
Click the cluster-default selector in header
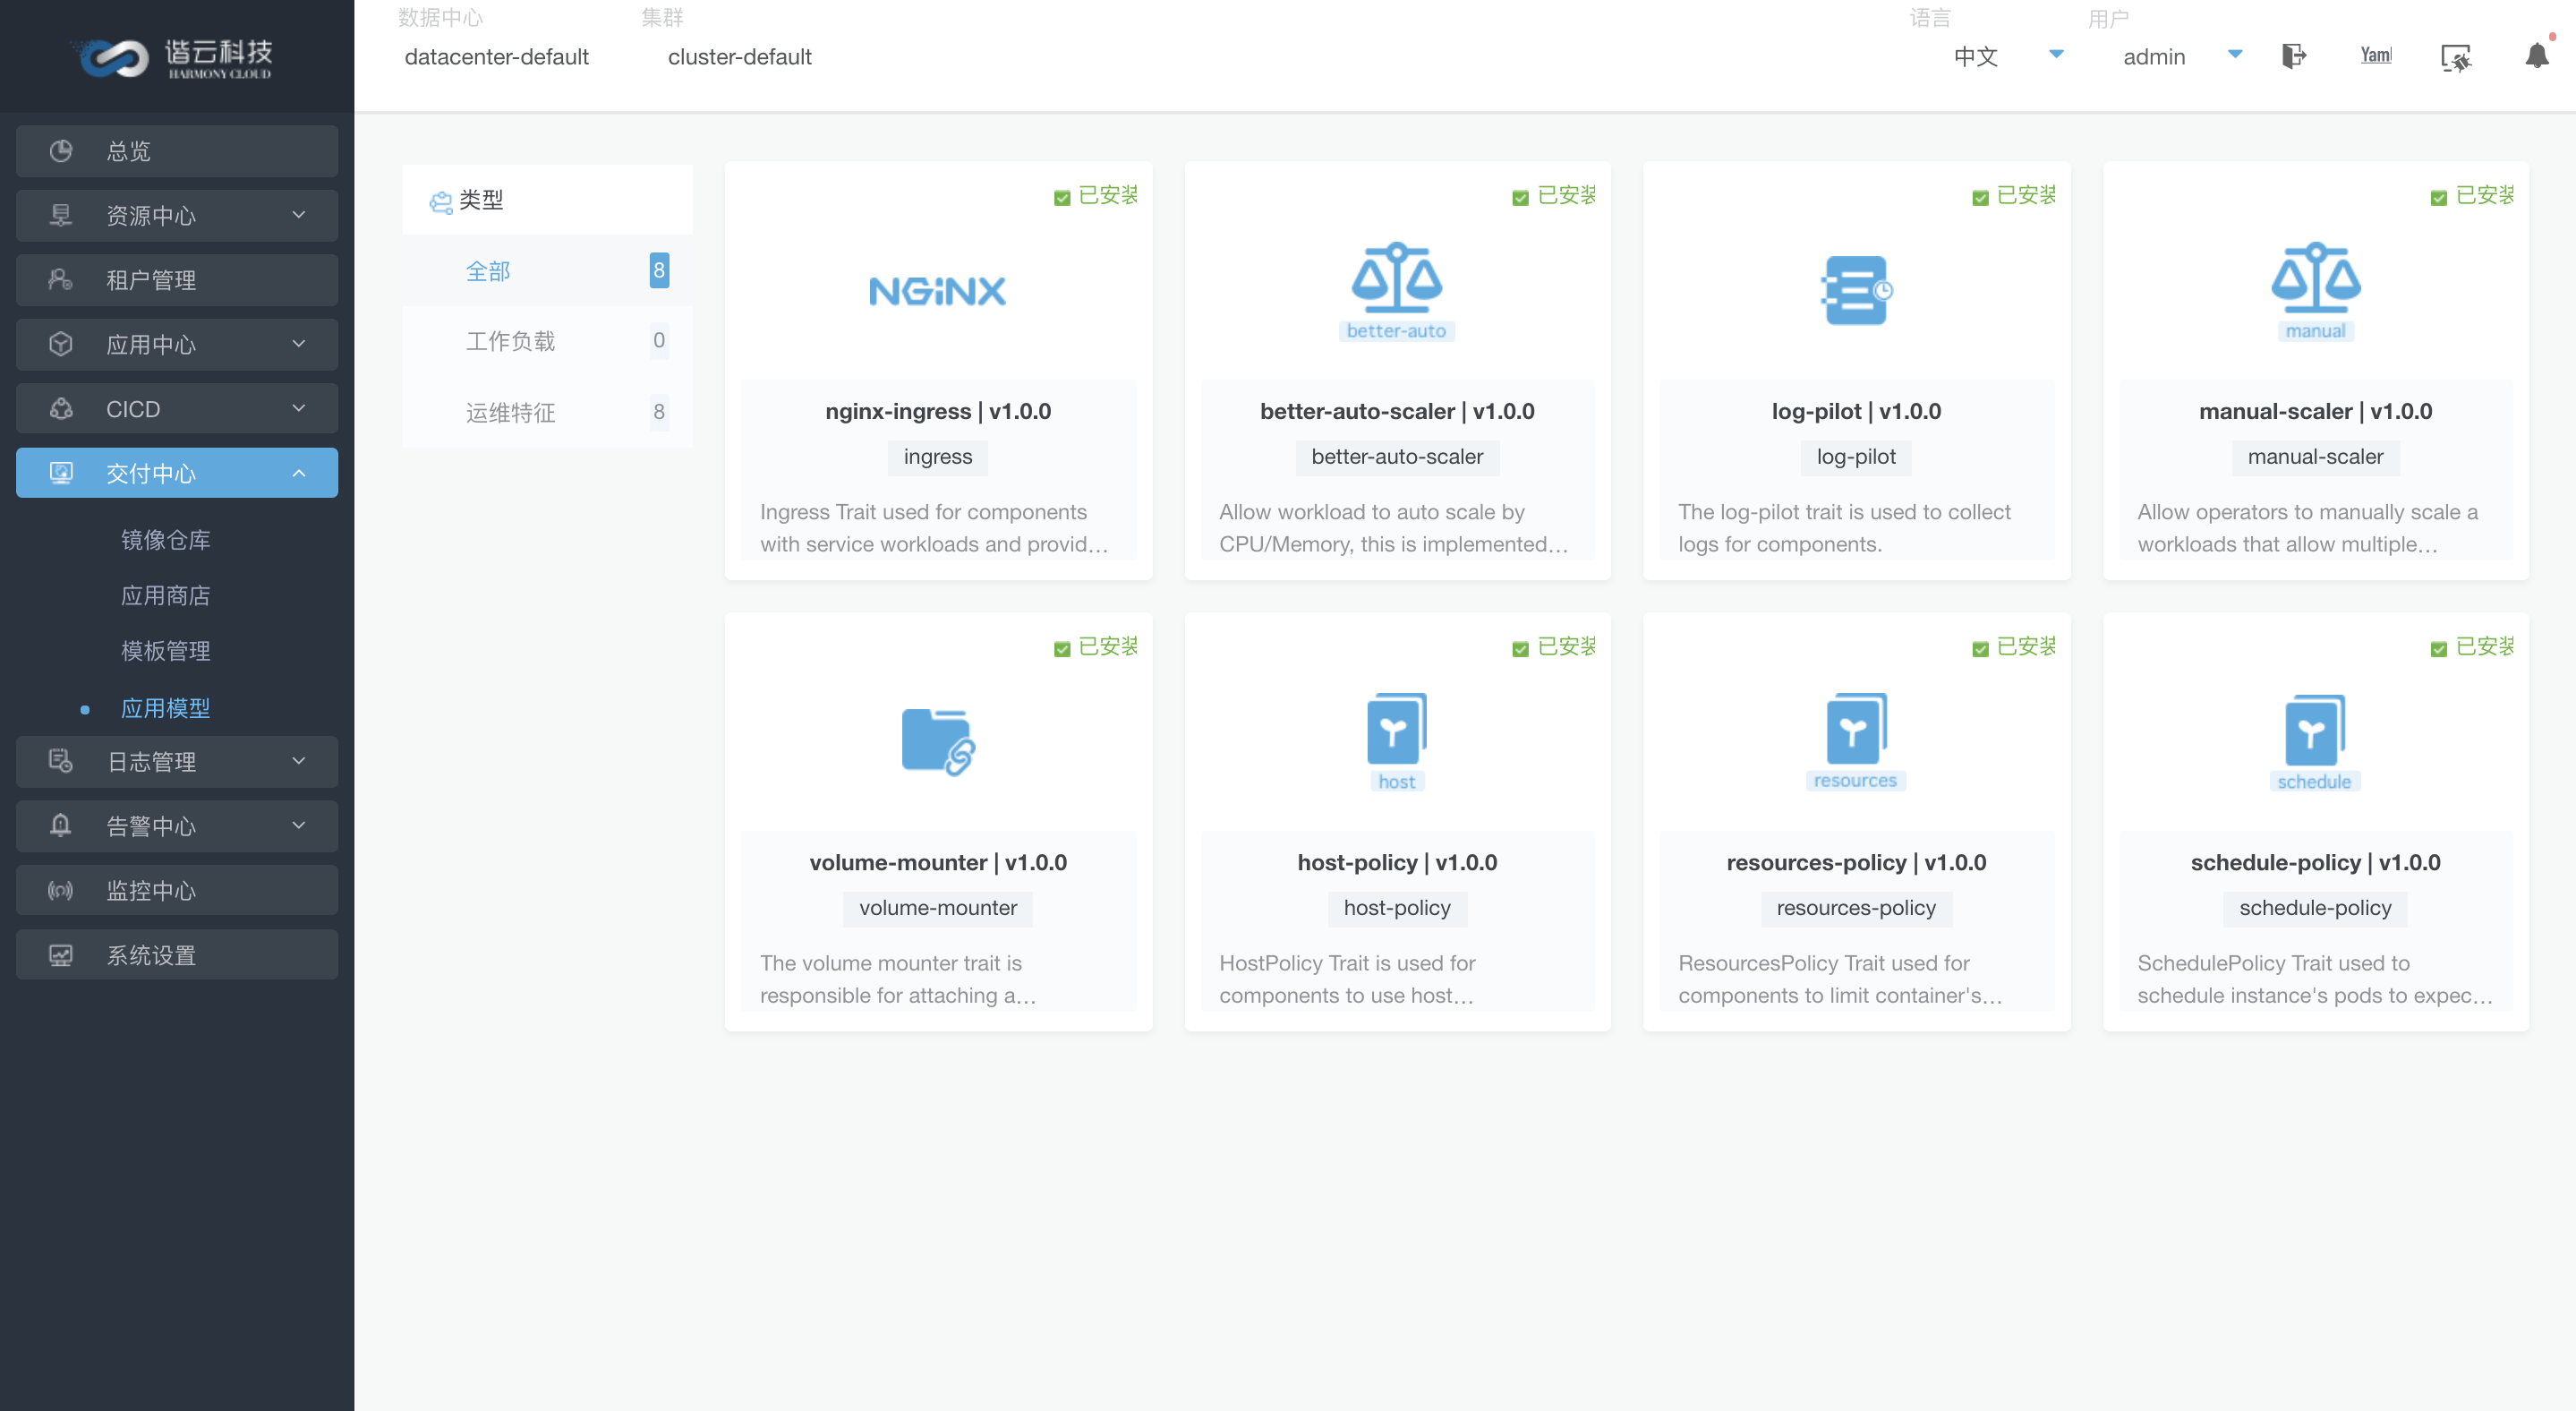(x=739, y=56)
